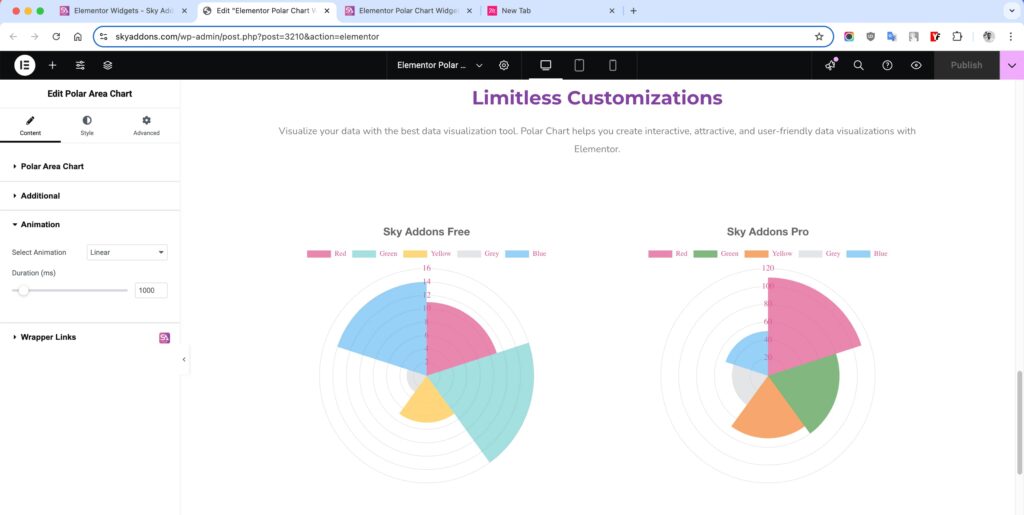Toggle Yellow legend in Sky Addons Free chart
Viewport: 1024px width, 515px height.
pyautogui.click(x=427, y=253)
